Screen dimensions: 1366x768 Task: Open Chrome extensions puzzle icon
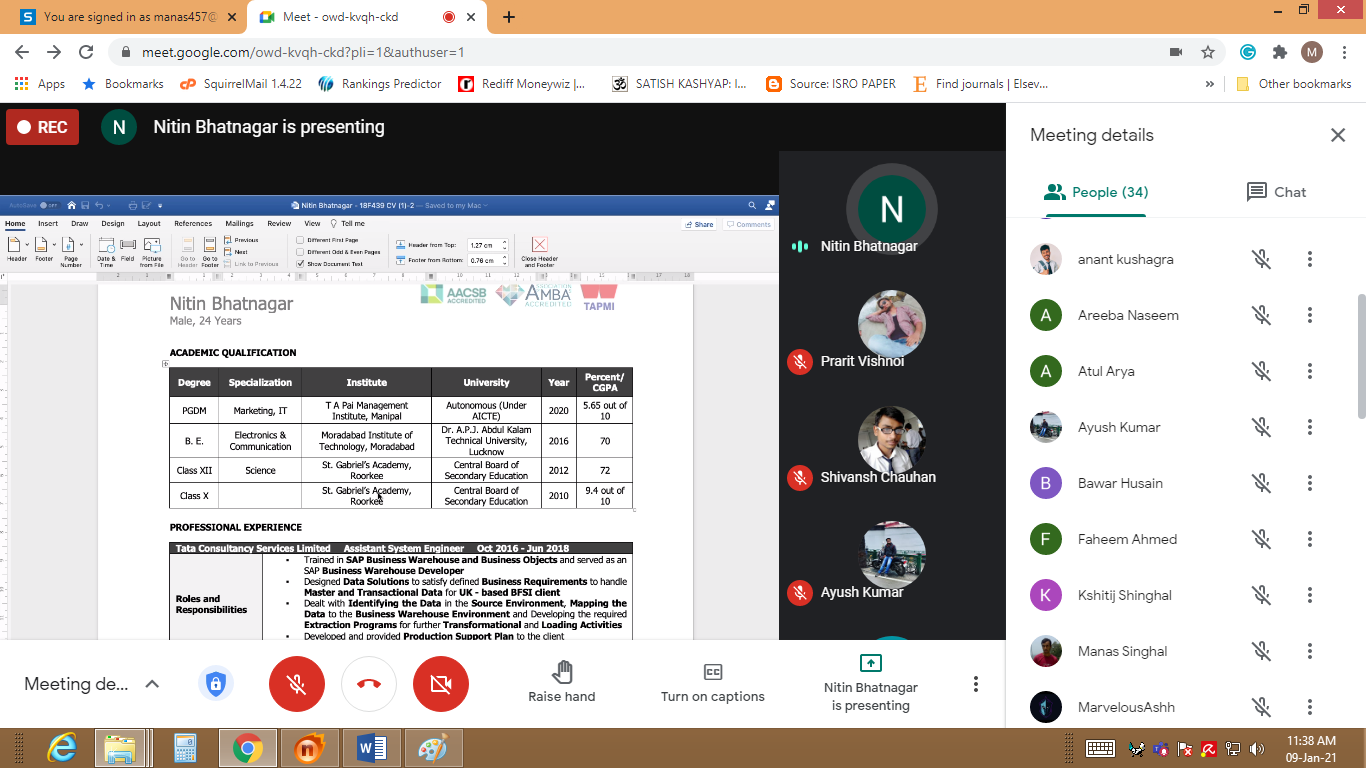click(x=1279, y=52)
